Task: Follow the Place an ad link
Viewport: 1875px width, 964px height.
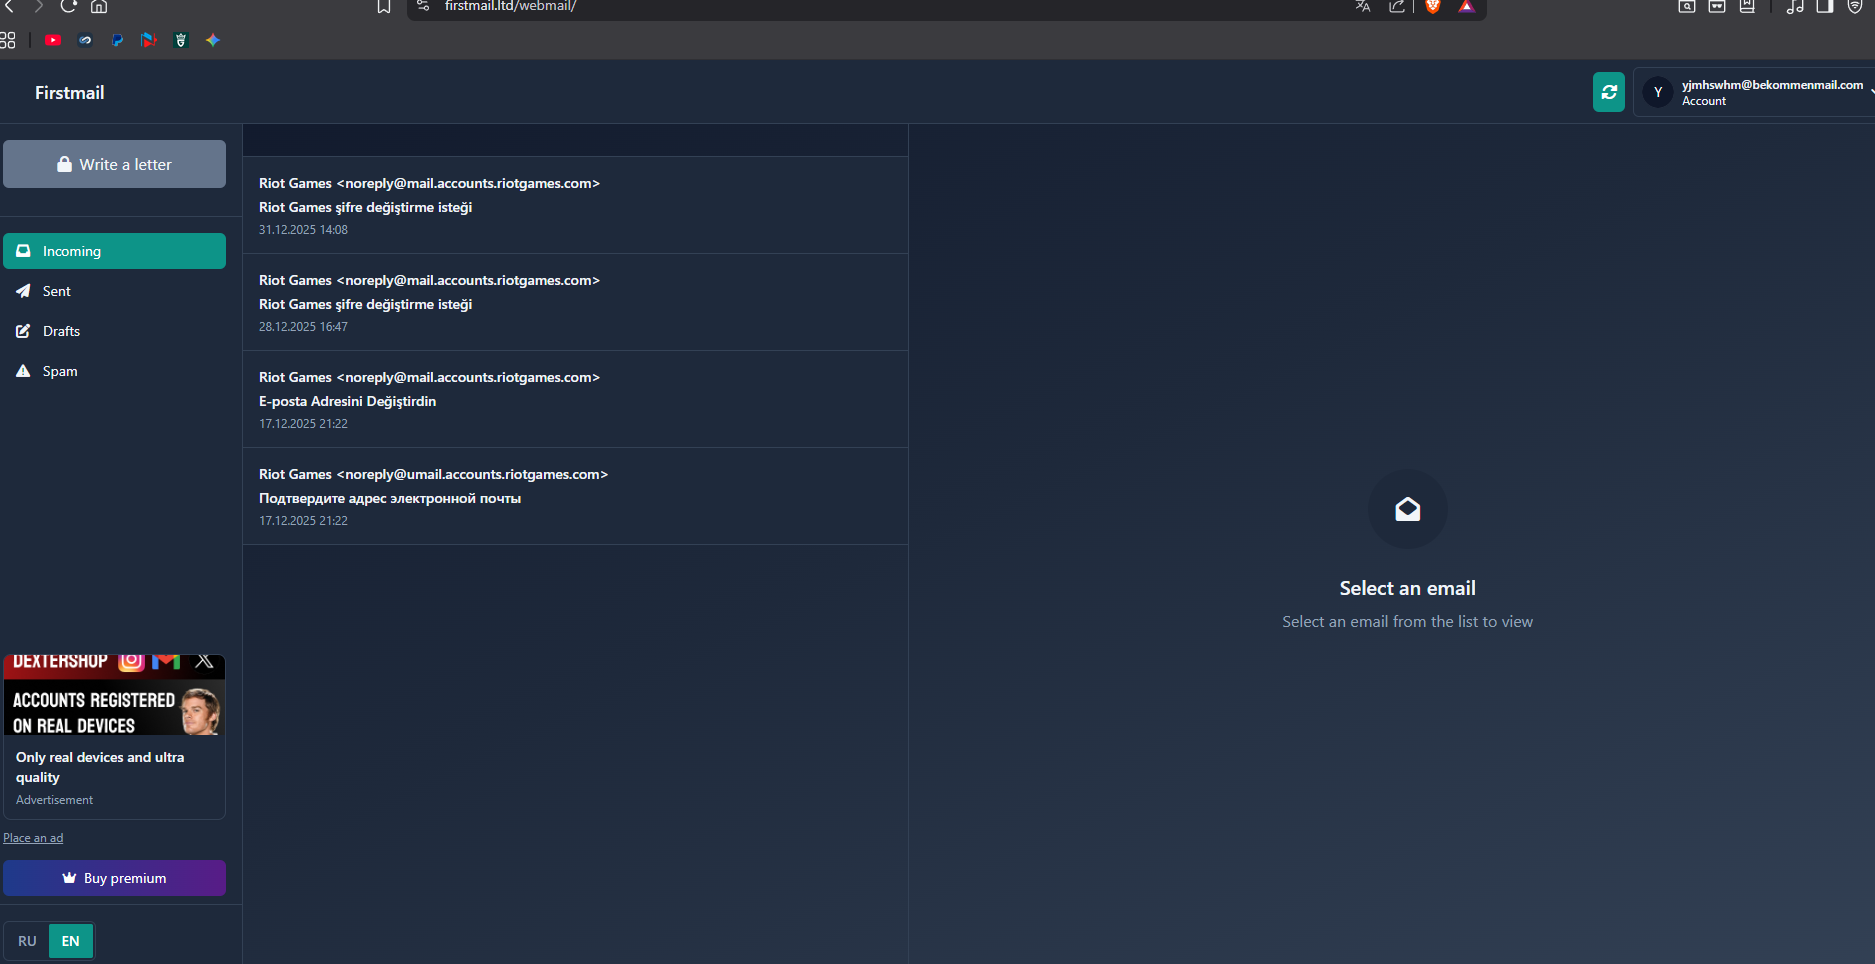Action: point(33,838)
